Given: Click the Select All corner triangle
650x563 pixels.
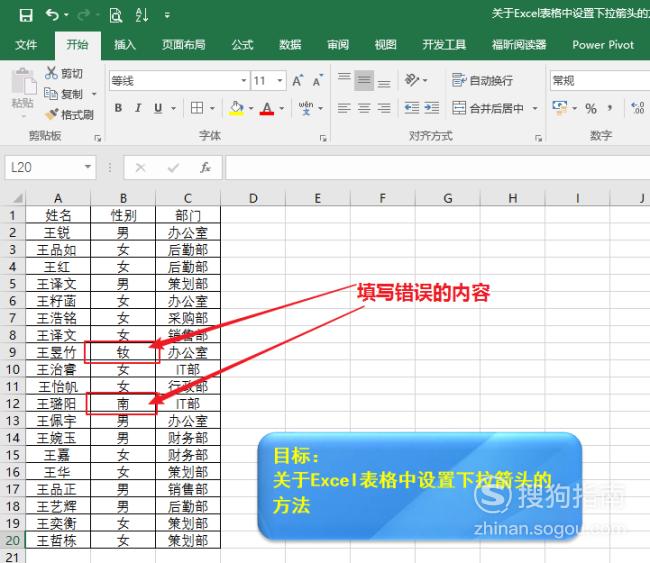Looking at the screenshot, I should click(x=18, y=198).
